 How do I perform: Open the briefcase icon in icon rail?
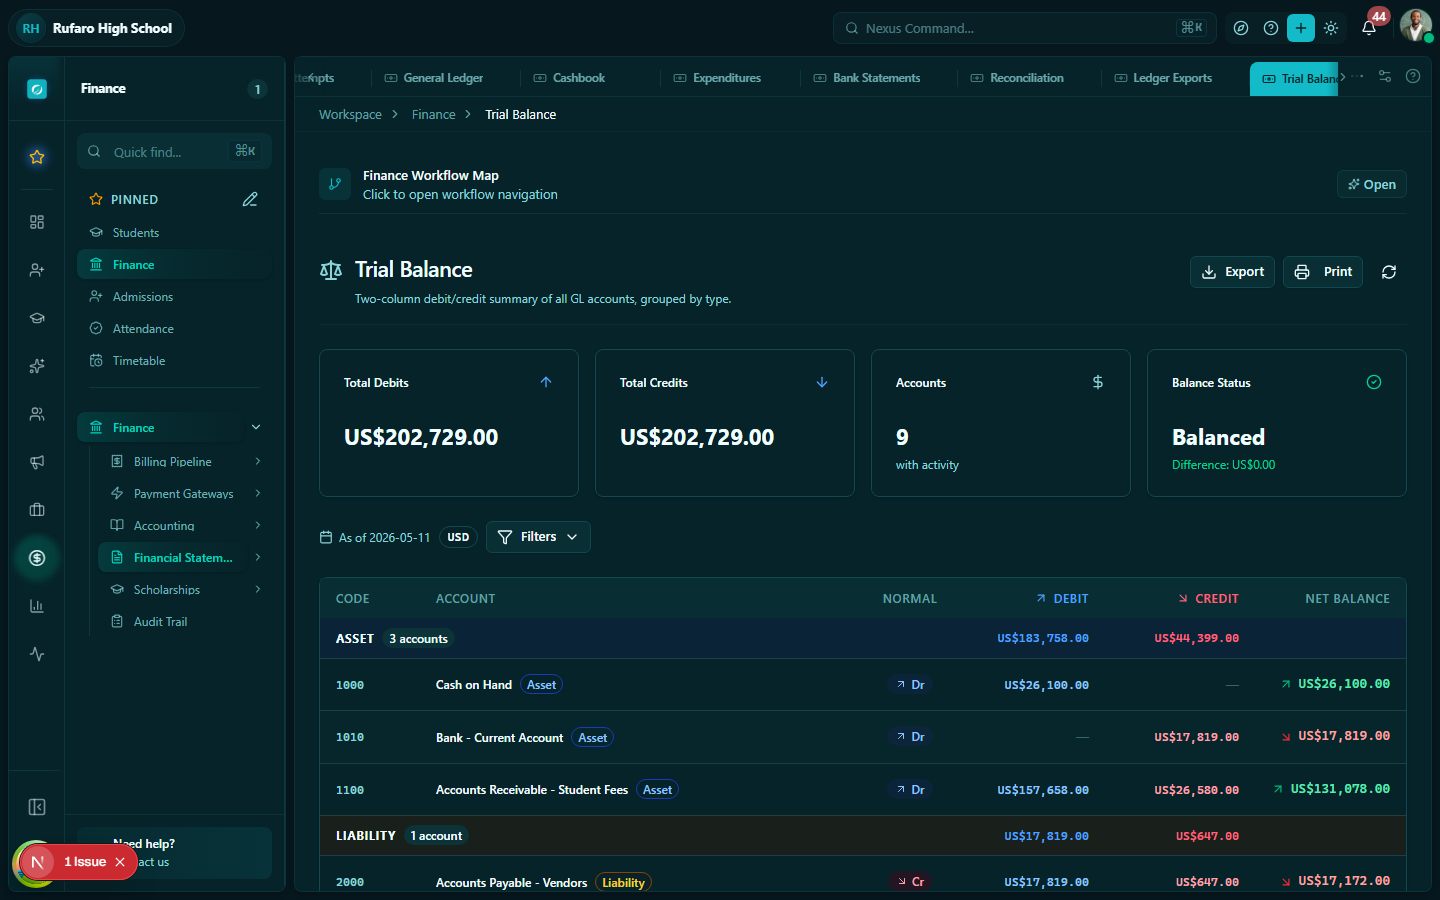(x=37, y=510)
